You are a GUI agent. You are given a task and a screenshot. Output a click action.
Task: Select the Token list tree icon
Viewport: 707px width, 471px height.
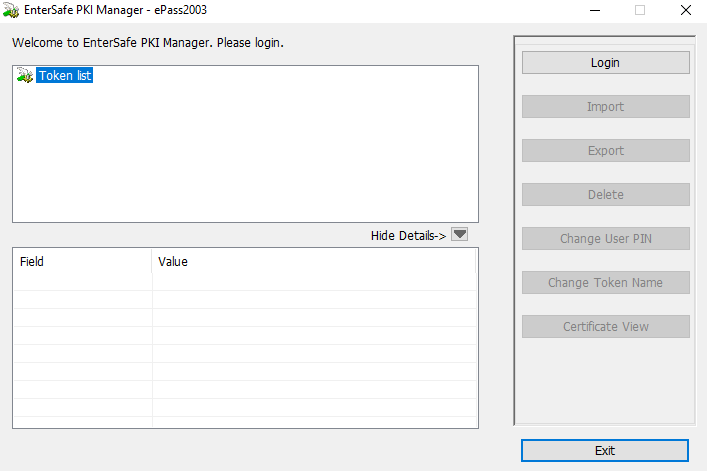tap(25, 75)
